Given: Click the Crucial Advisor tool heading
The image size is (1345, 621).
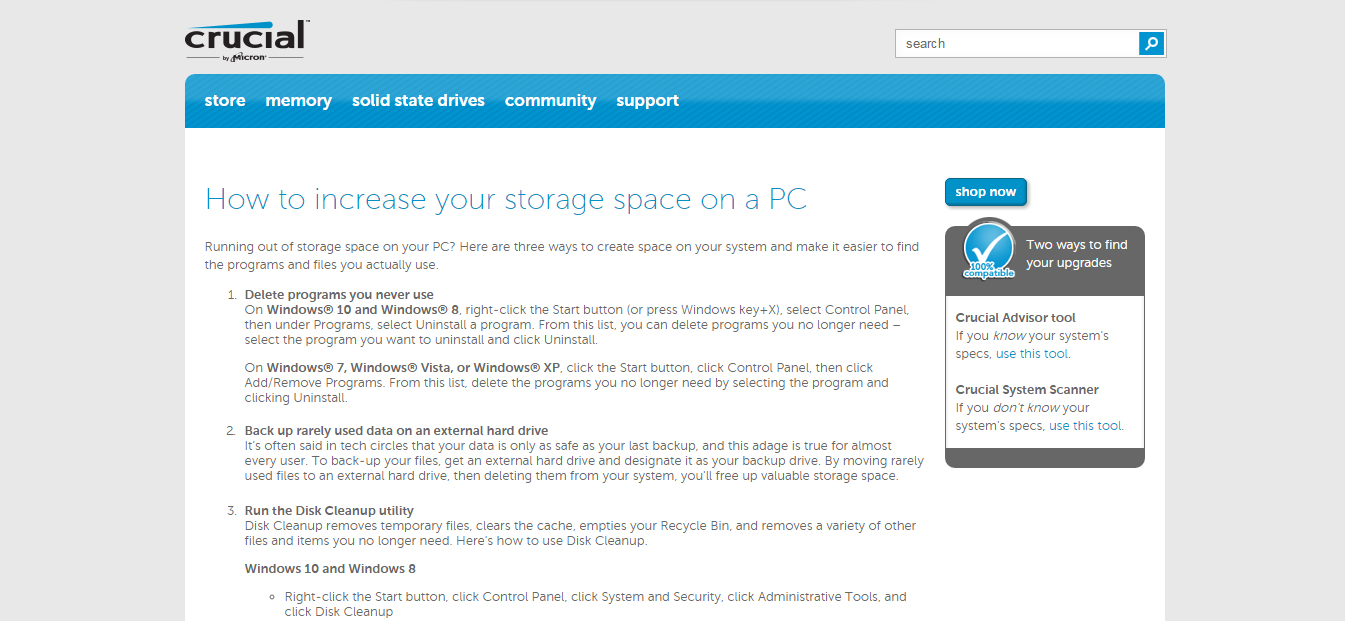Looking at the screenshot, I should coord(1015,318).
